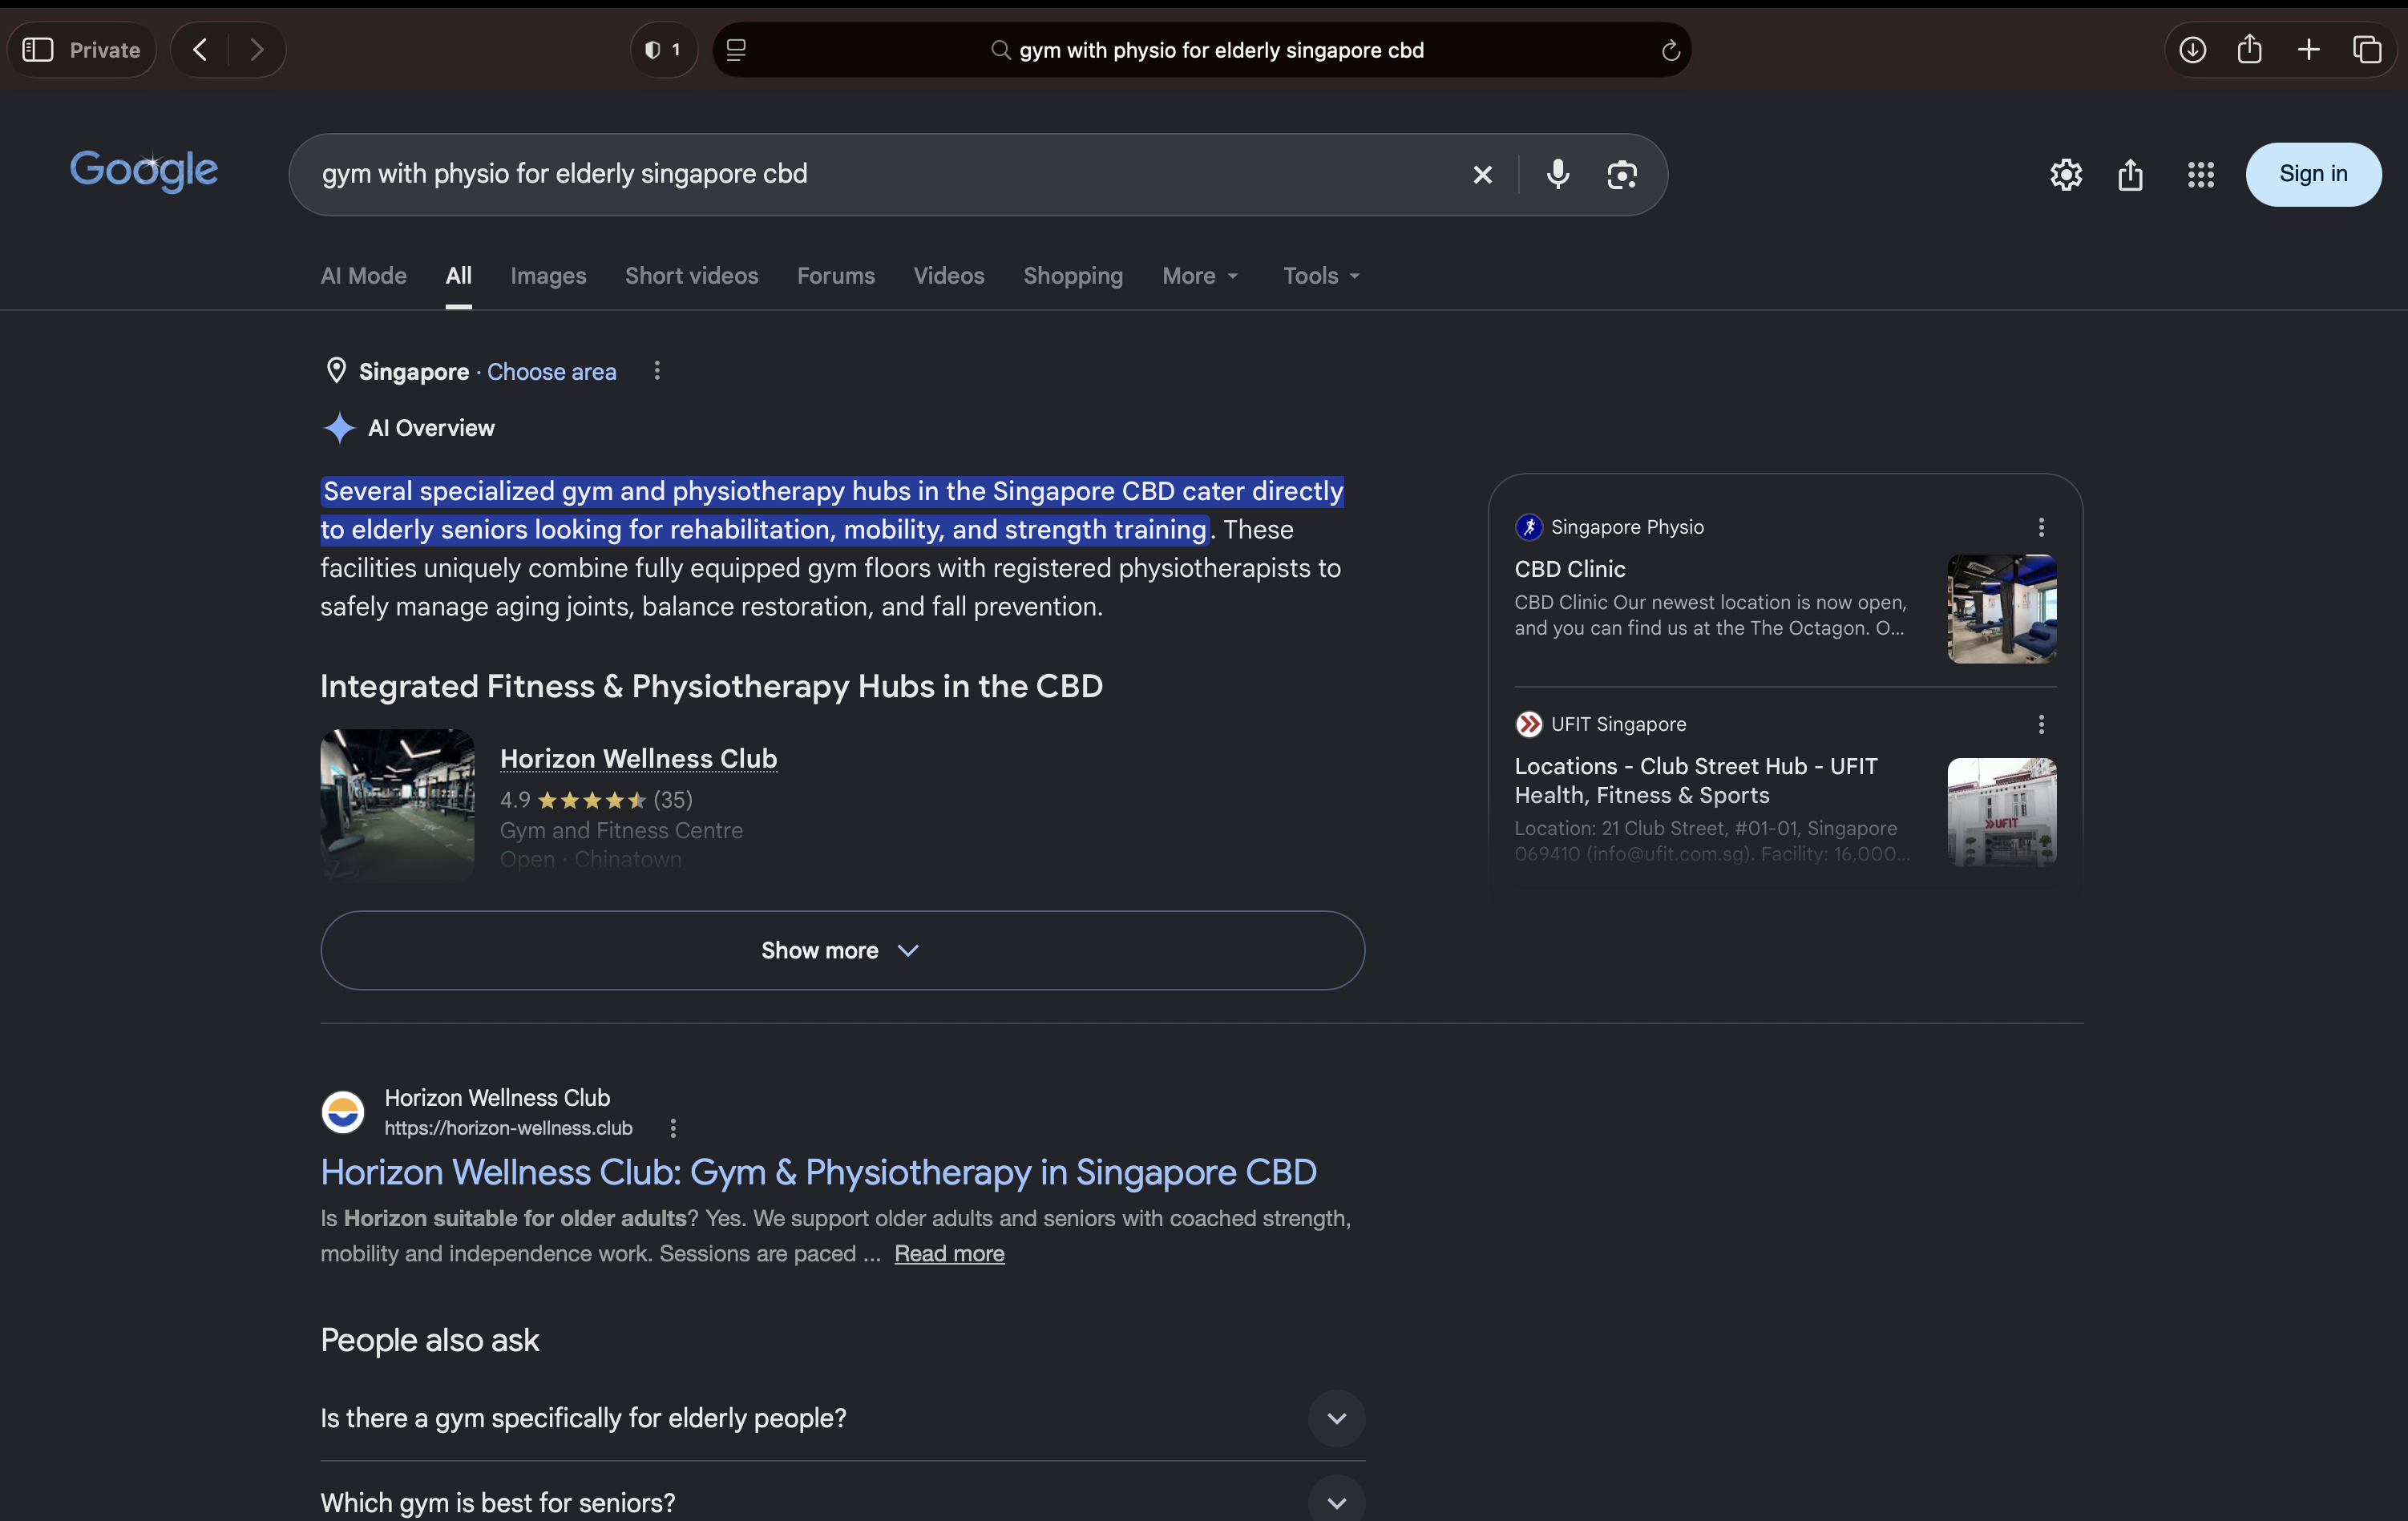Toggle the Safari sidebar icon
Image resolution: width=2408 pixels, height=1521 pixels.
click(x=38, y=50)
